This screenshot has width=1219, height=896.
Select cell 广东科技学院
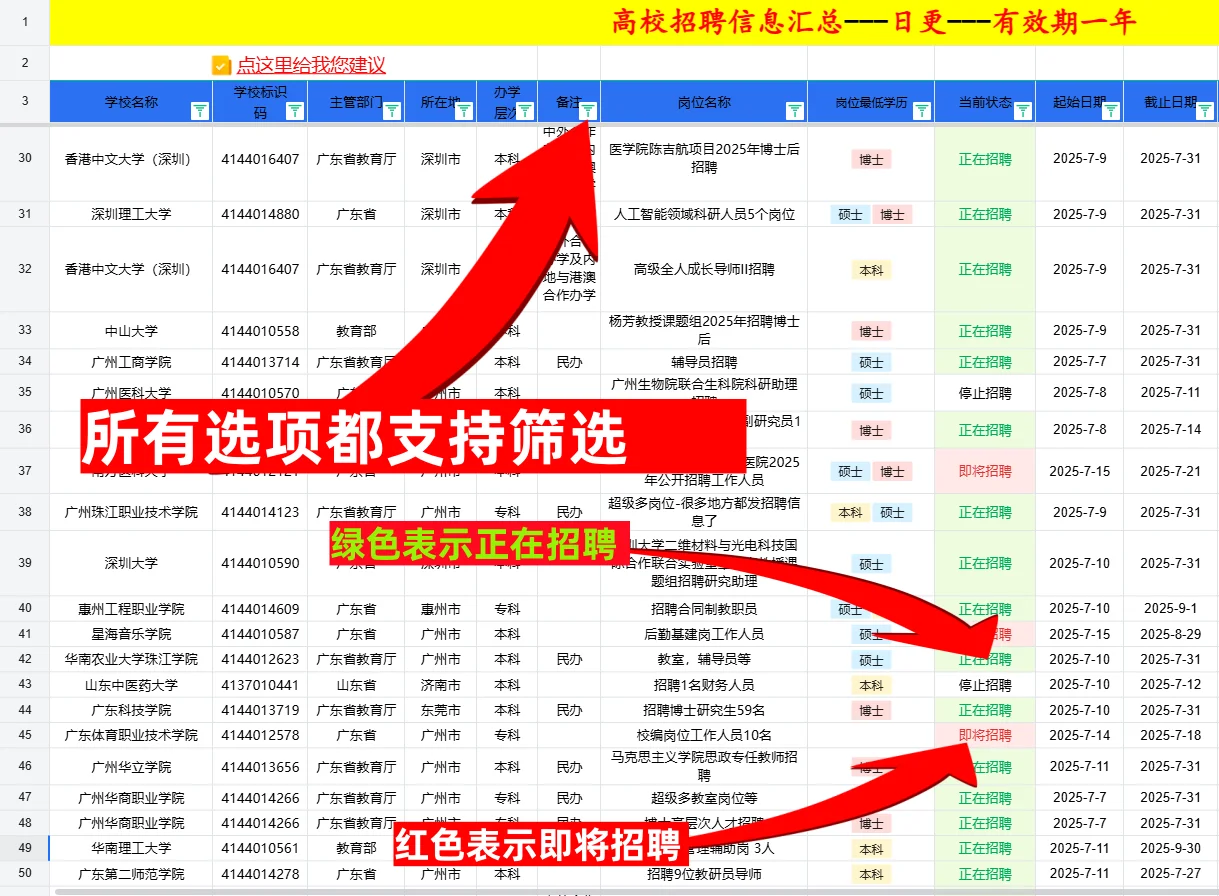(131, 710)
